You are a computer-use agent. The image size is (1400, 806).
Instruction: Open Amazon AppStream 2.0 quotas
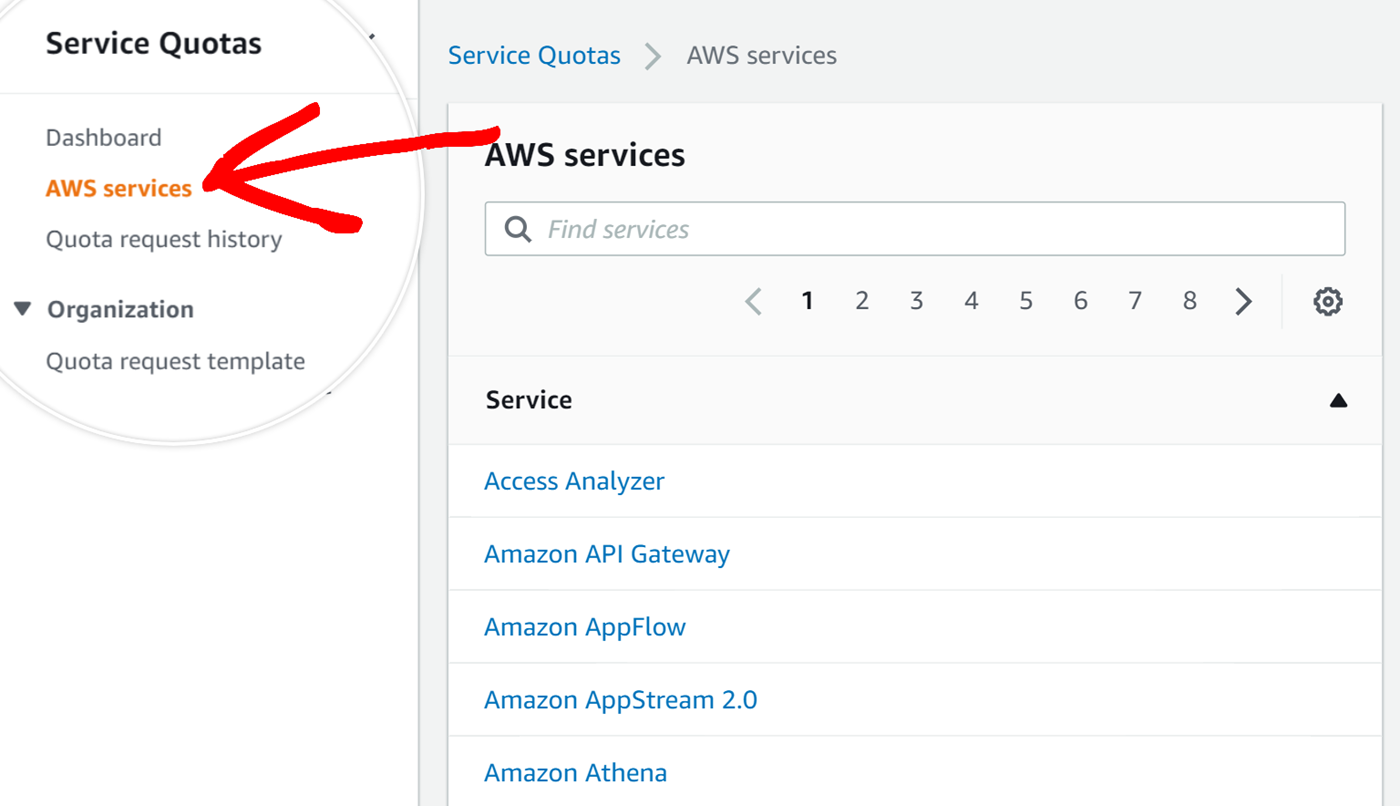[621, 700]
